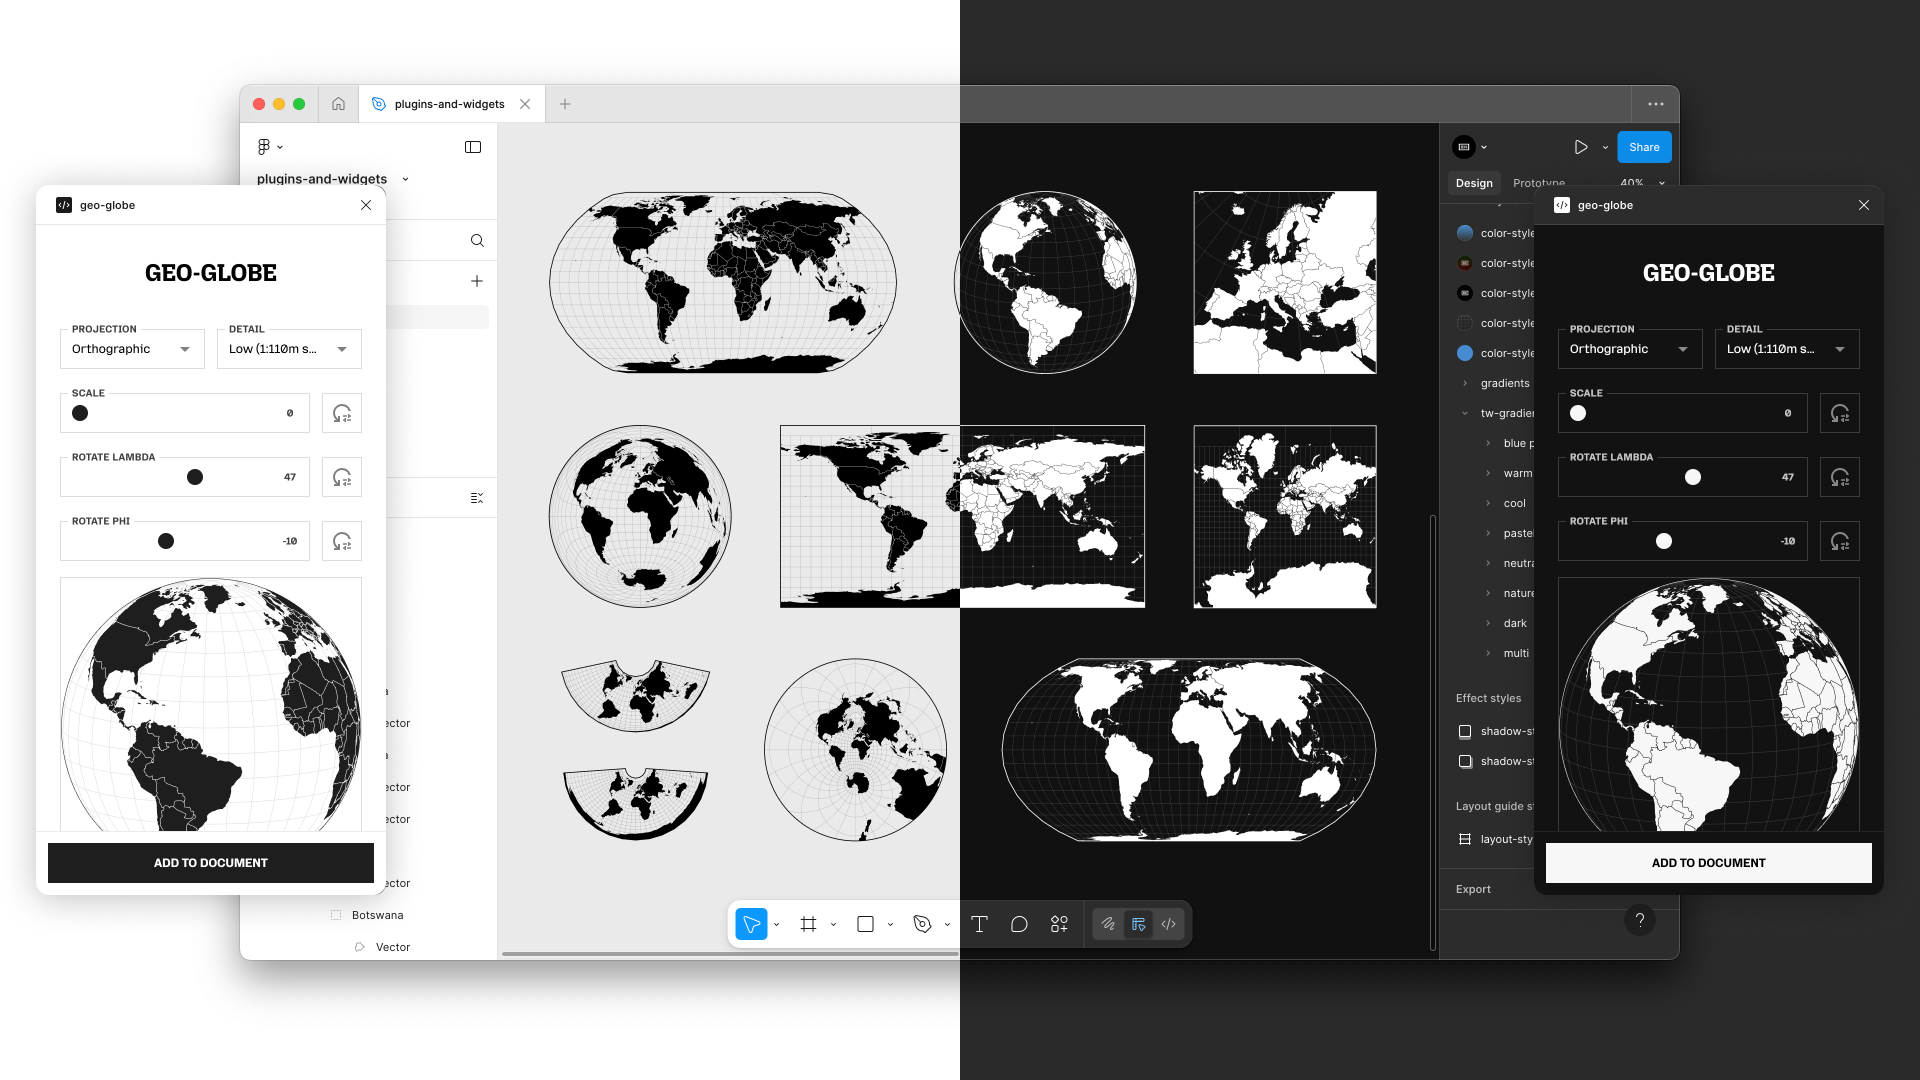
Task: Click Add to Document in light panel
Action: coord(211,863)
